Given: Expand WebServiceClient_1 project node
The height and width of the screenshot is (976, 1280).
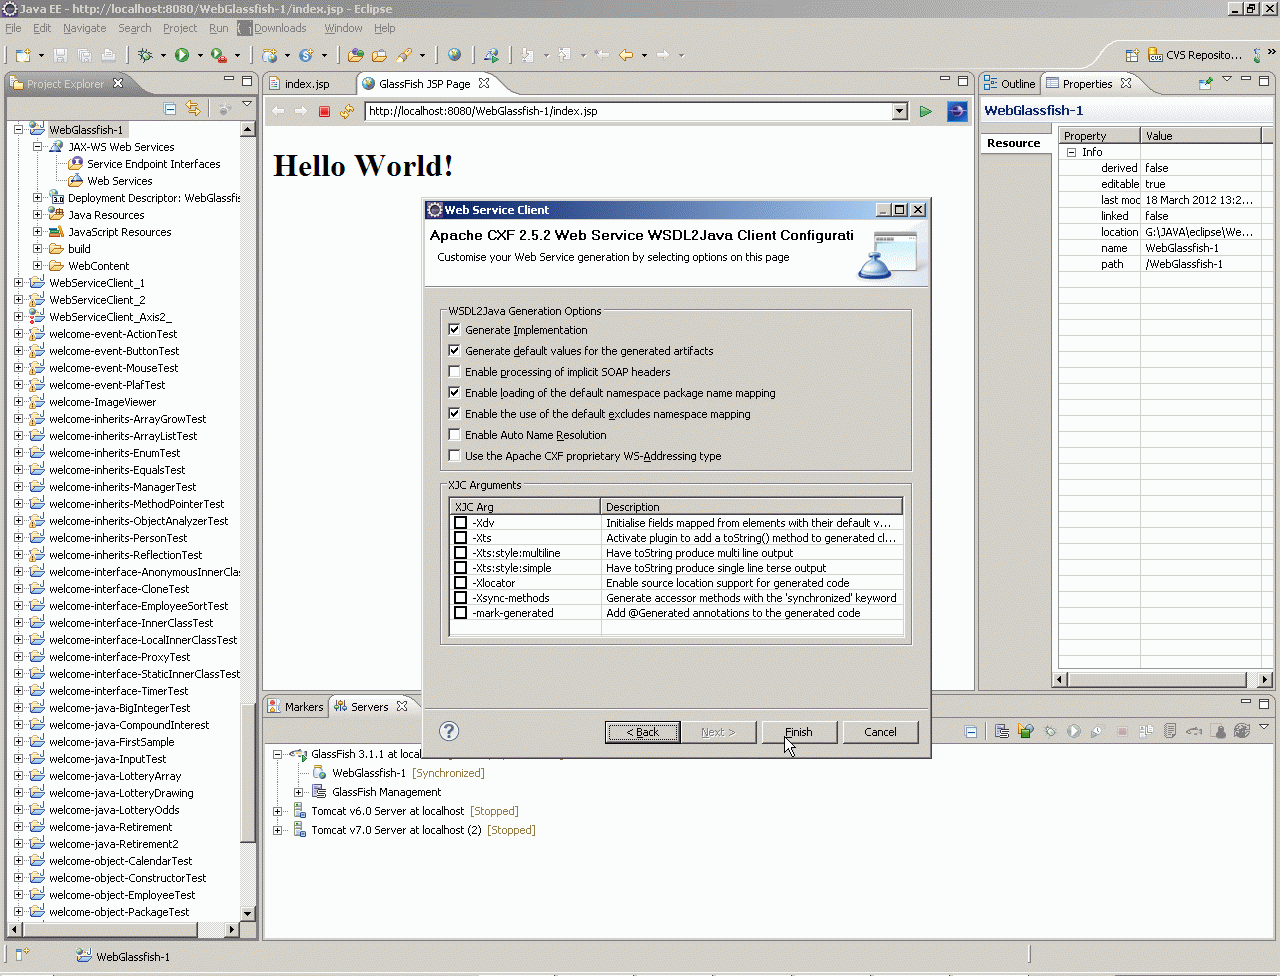Looking at the screenshot, I should point(18,283).
